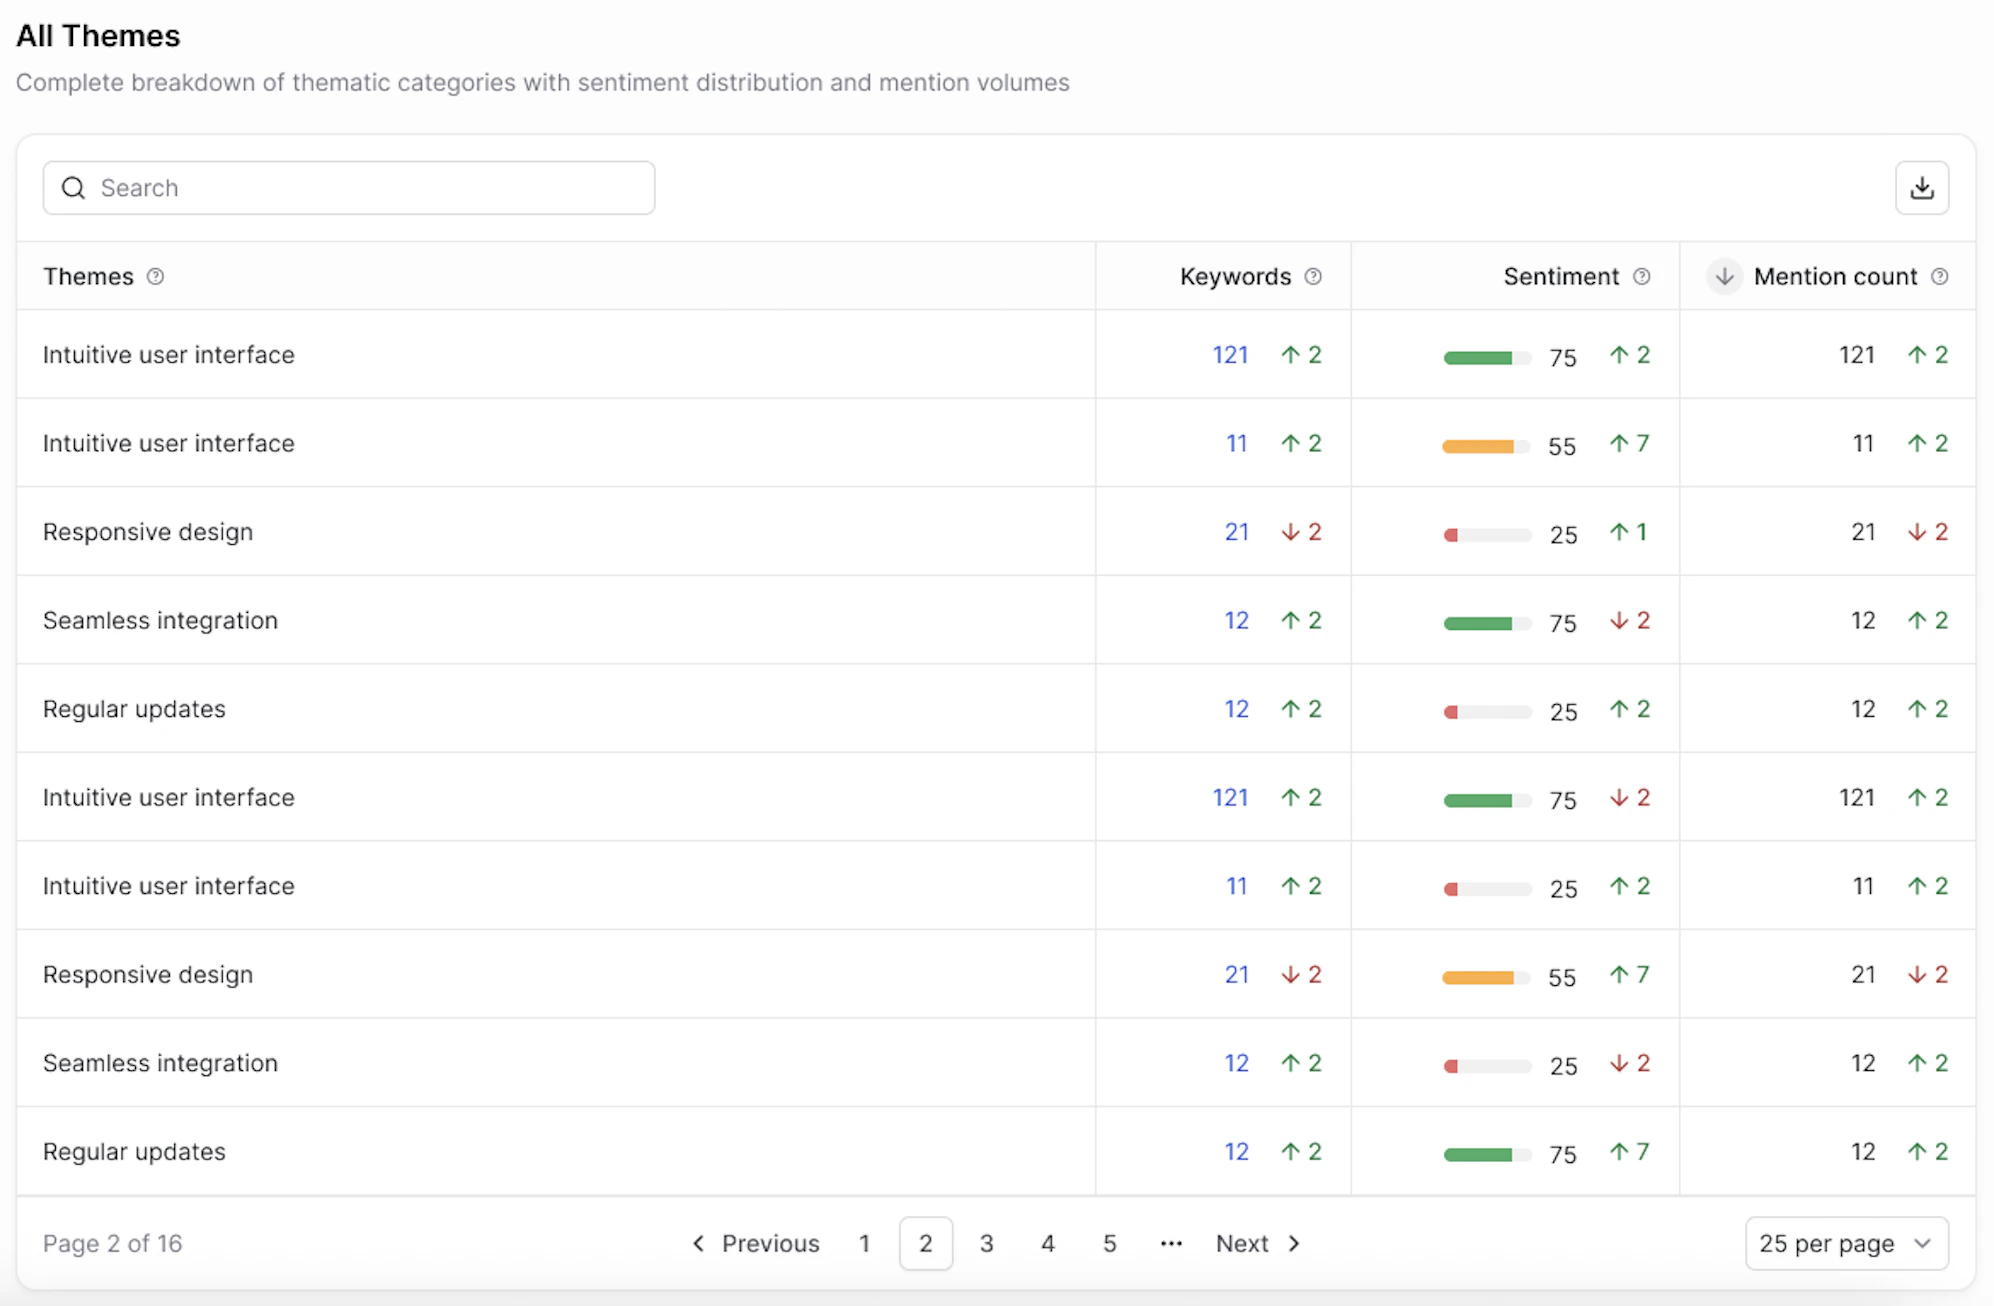Sort by the Sentiment column header

coord(1560,277)
